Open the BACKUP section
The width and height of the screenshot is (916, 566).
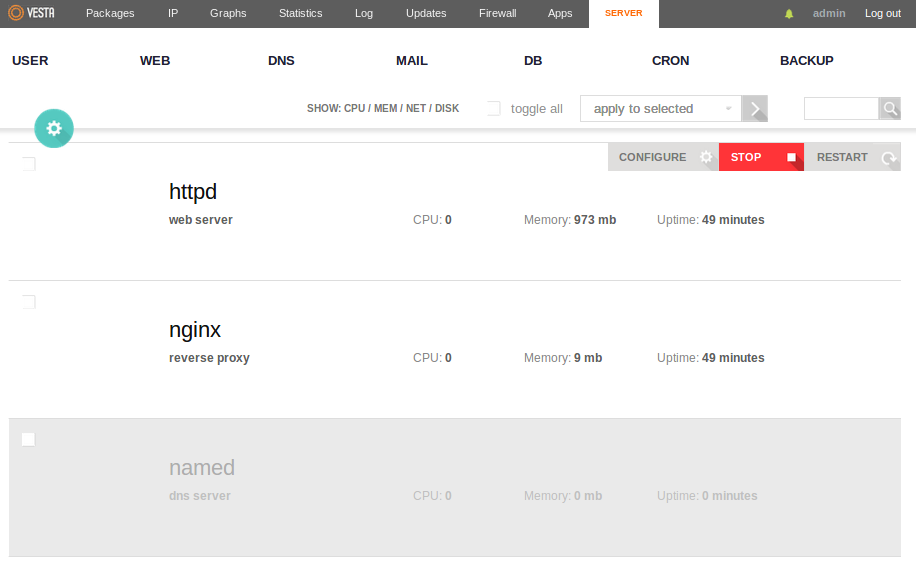tap(806, 61)
